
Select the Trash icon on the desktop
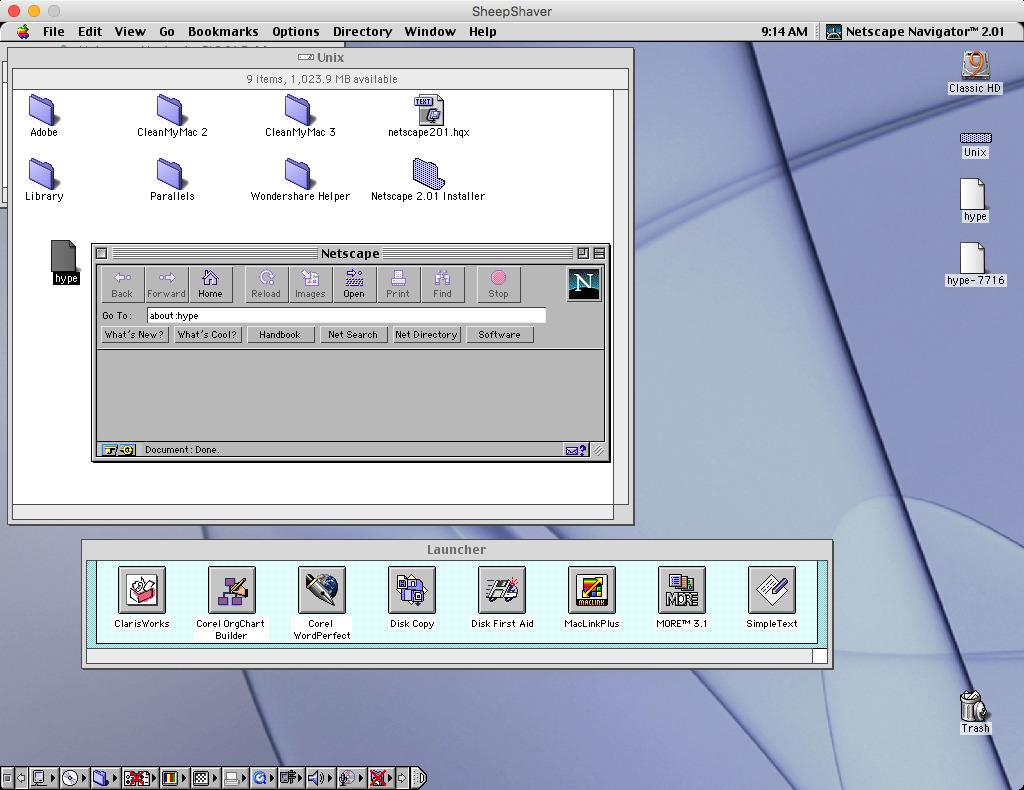(x=974, y=706)
